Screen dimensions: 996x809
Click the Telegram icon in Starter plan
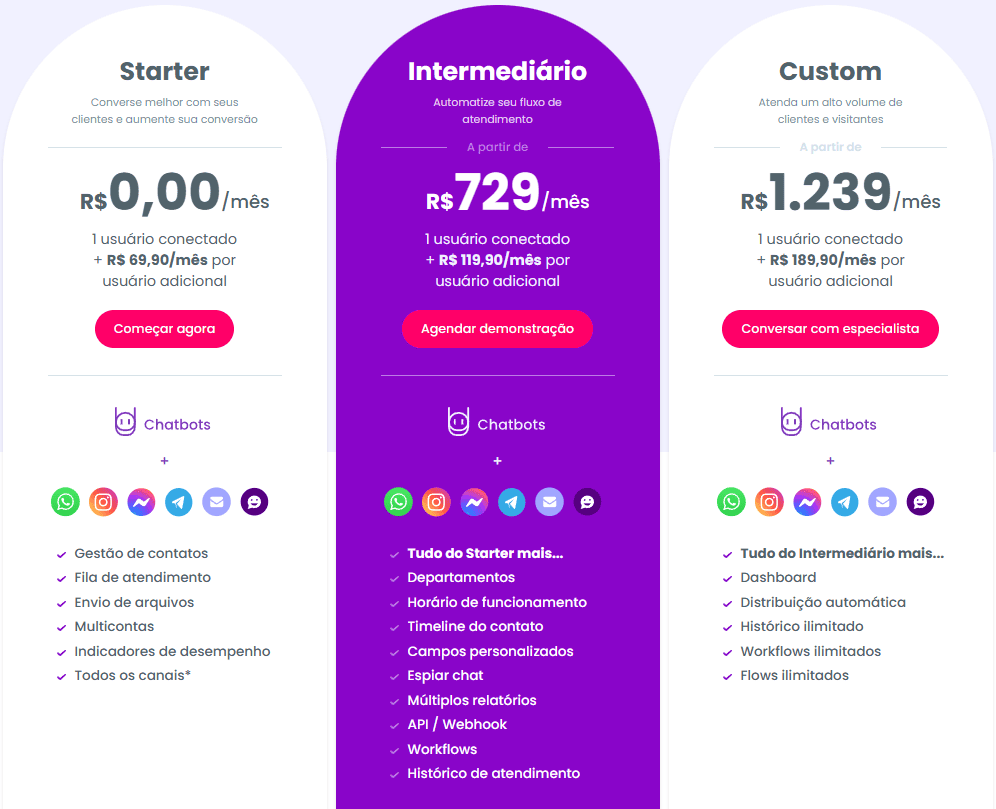pyautogui.click(x=179, y=502)
